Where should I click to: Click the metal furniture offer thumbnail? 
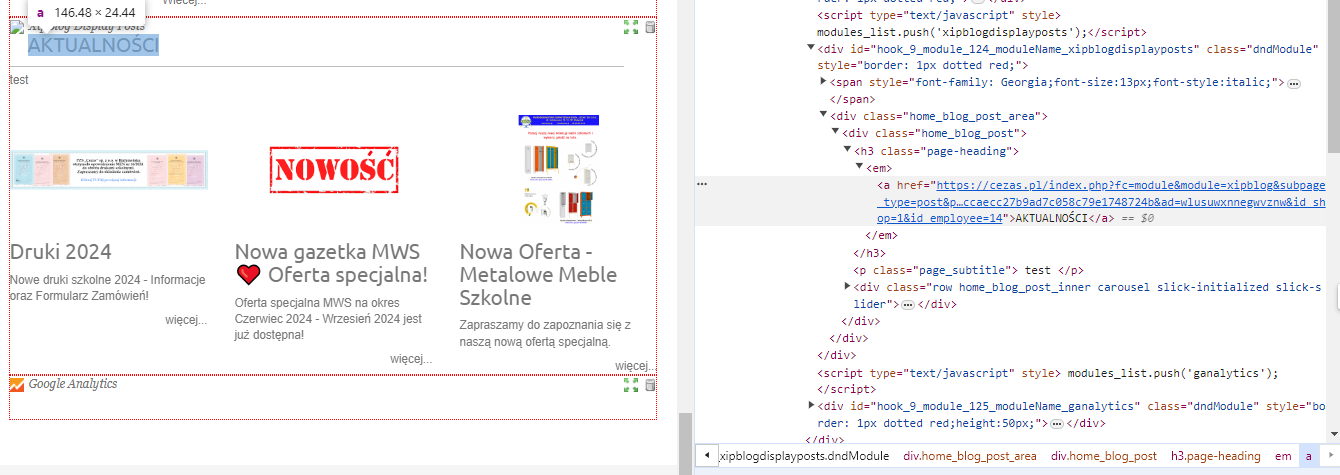pos(559,169)
